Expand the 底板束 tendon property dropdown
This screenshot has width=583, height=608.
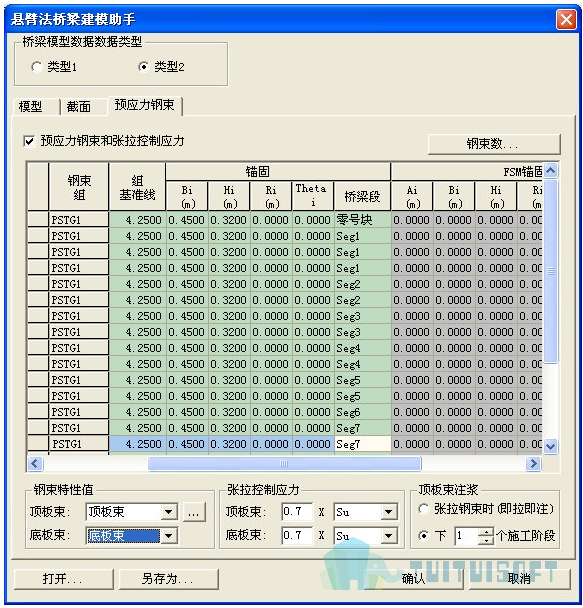tap(169, 536)
